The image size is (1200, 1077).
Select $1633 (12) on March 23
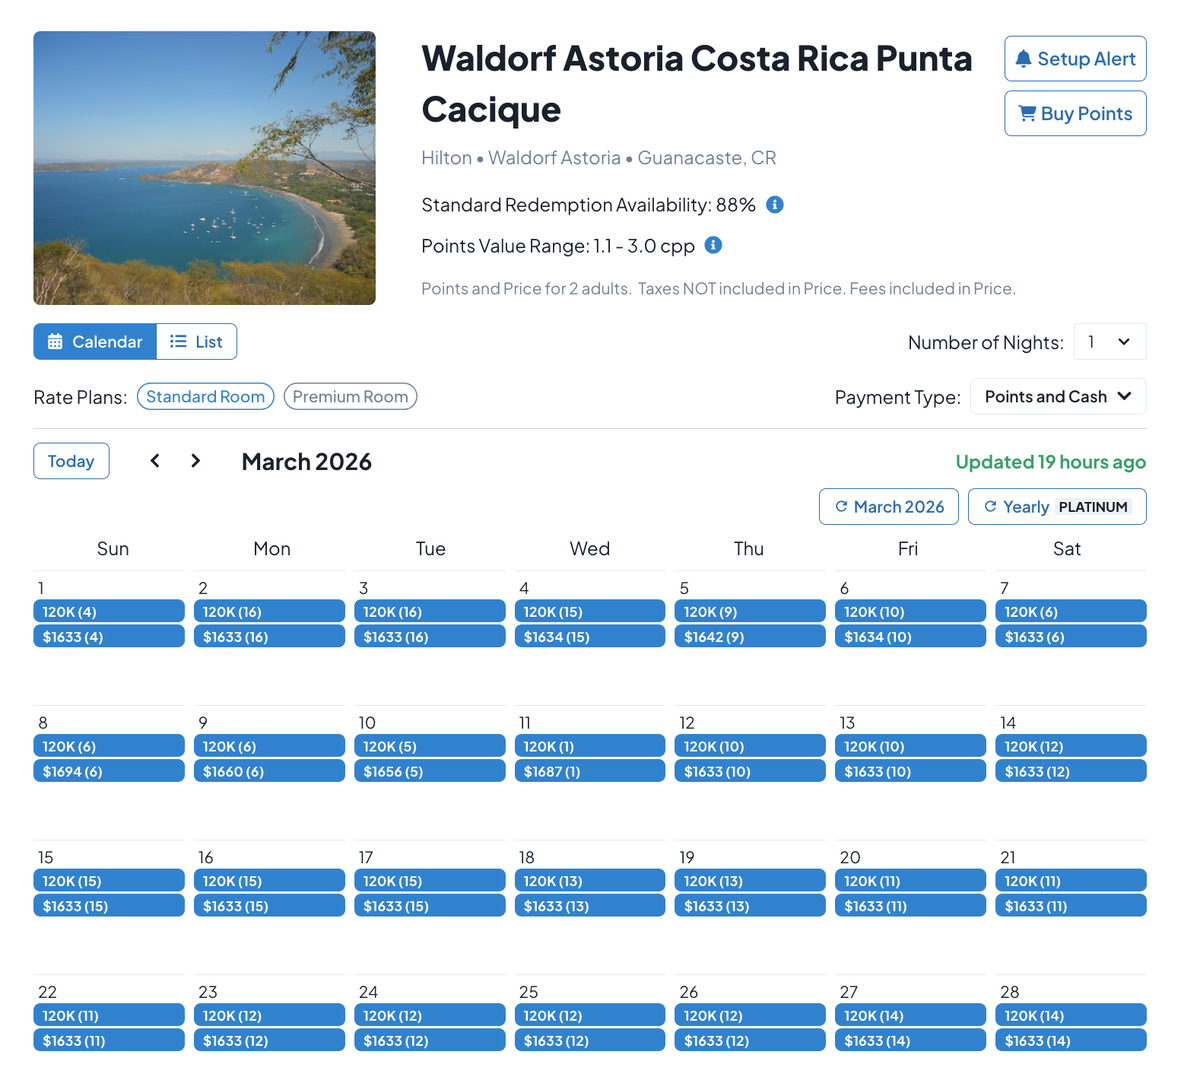(269, 1040)
